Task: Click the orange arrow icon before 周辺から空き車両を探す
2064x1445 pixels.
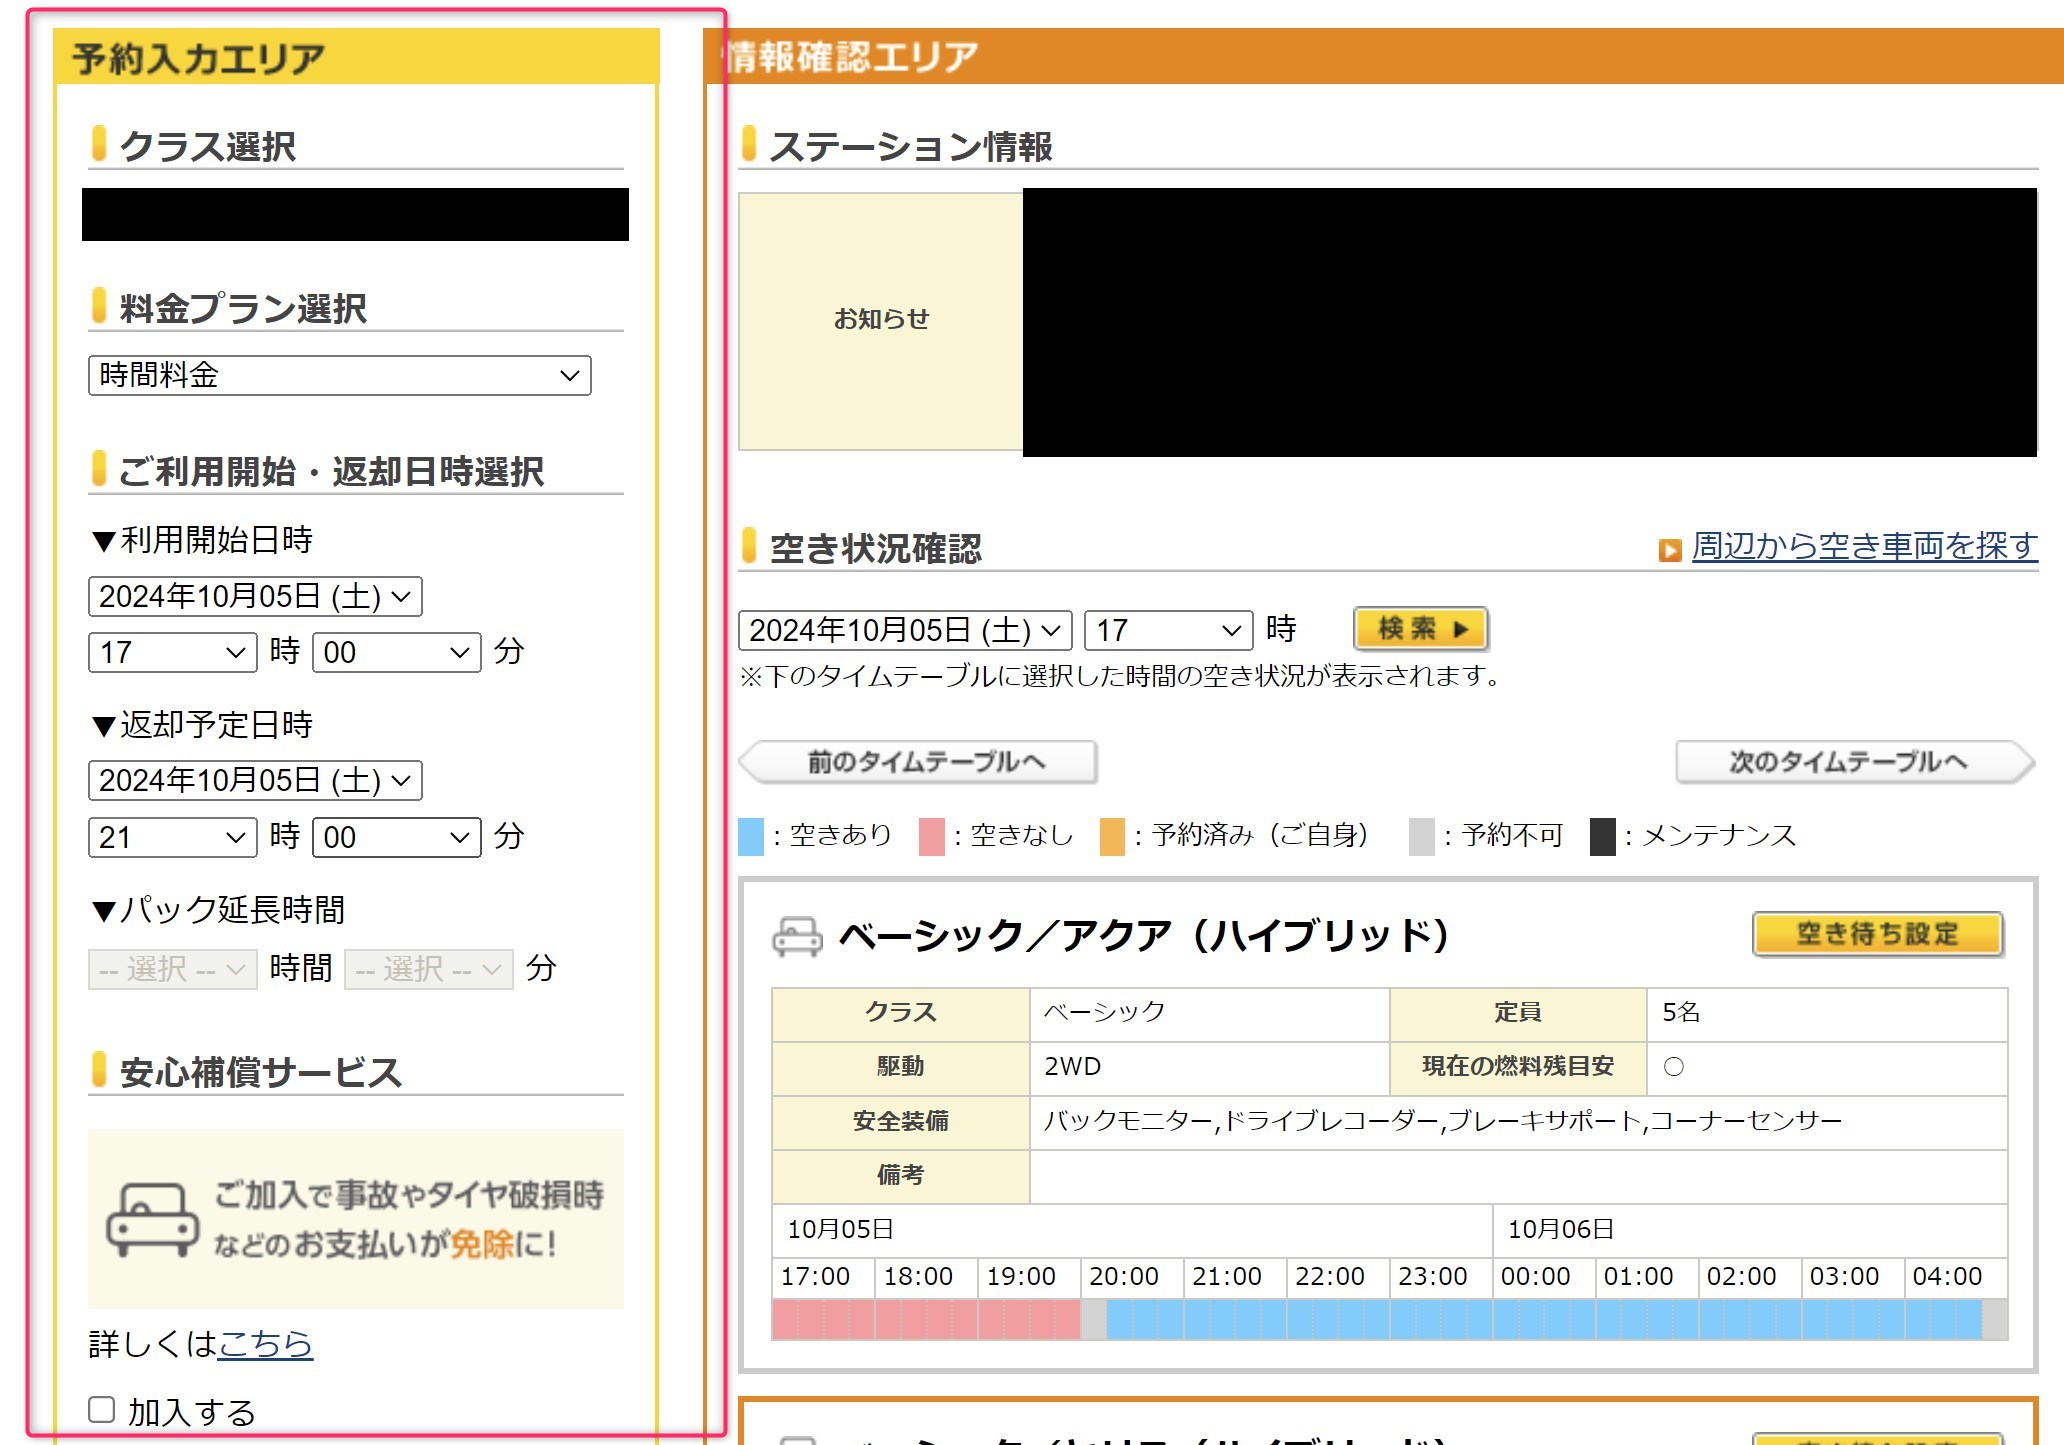Action: coord(1669,550)
